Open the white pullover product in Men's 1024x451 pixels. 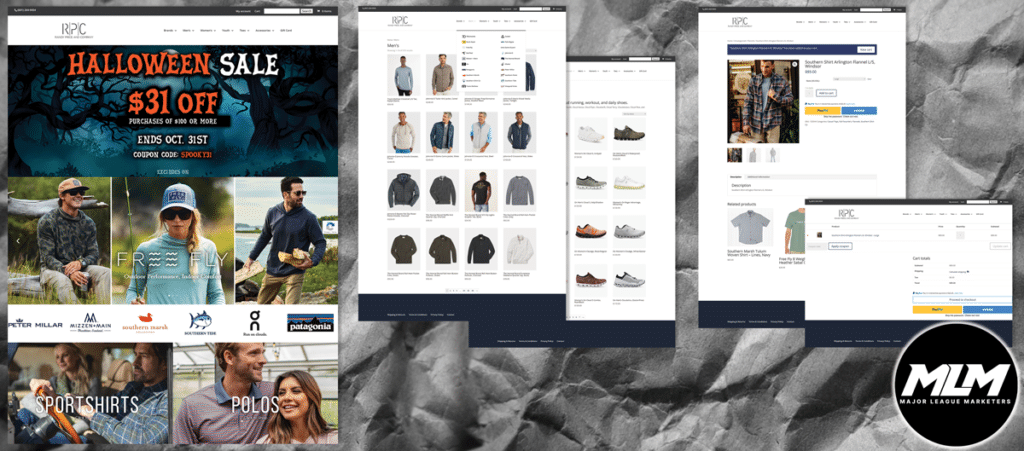(x=520, y=249)
